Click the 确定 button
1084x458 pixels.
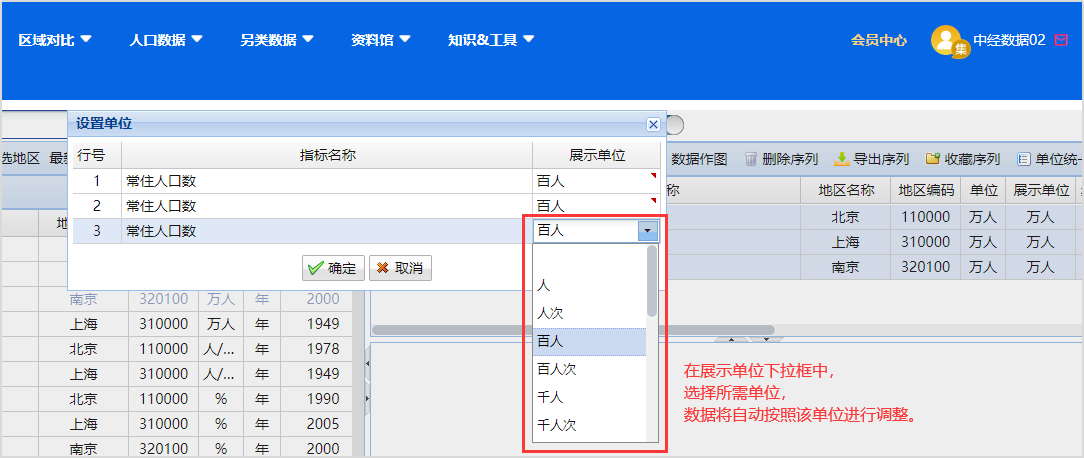pyautogui.click(x=333, y=268)
